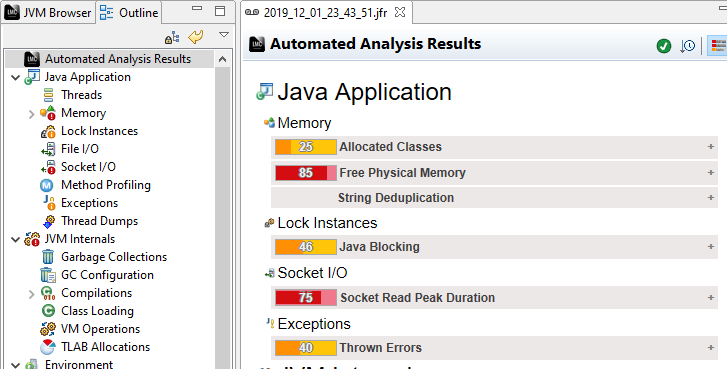This screenshot has width=727, height=369.
Task: Open the TLAB Allocations pie icon
Action: coord(48,347)
